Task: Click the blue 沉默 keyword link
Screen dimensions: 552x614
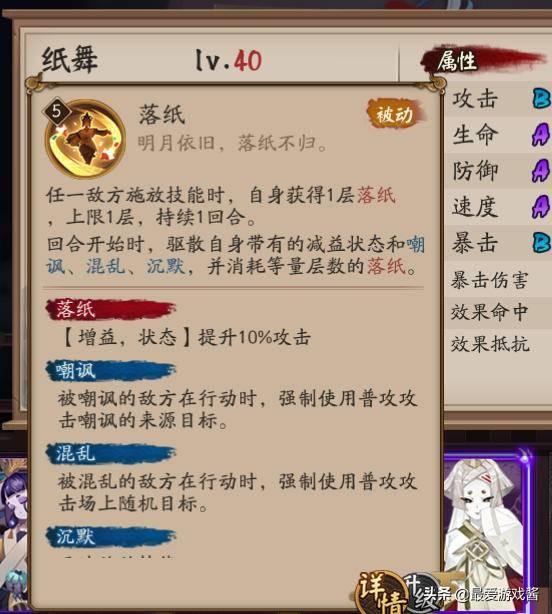Action: 166,267
